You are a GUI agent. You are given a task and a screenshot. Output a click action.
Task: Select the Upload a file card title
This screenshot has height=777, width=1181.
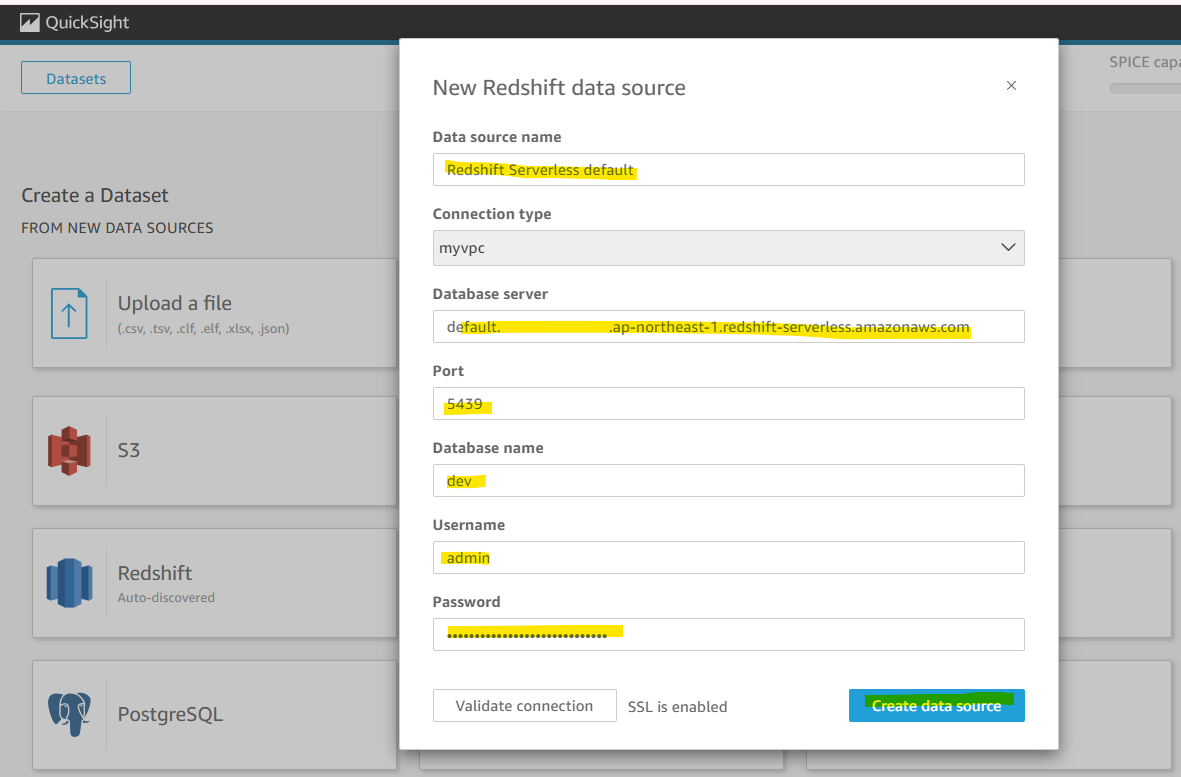(175, 303)
